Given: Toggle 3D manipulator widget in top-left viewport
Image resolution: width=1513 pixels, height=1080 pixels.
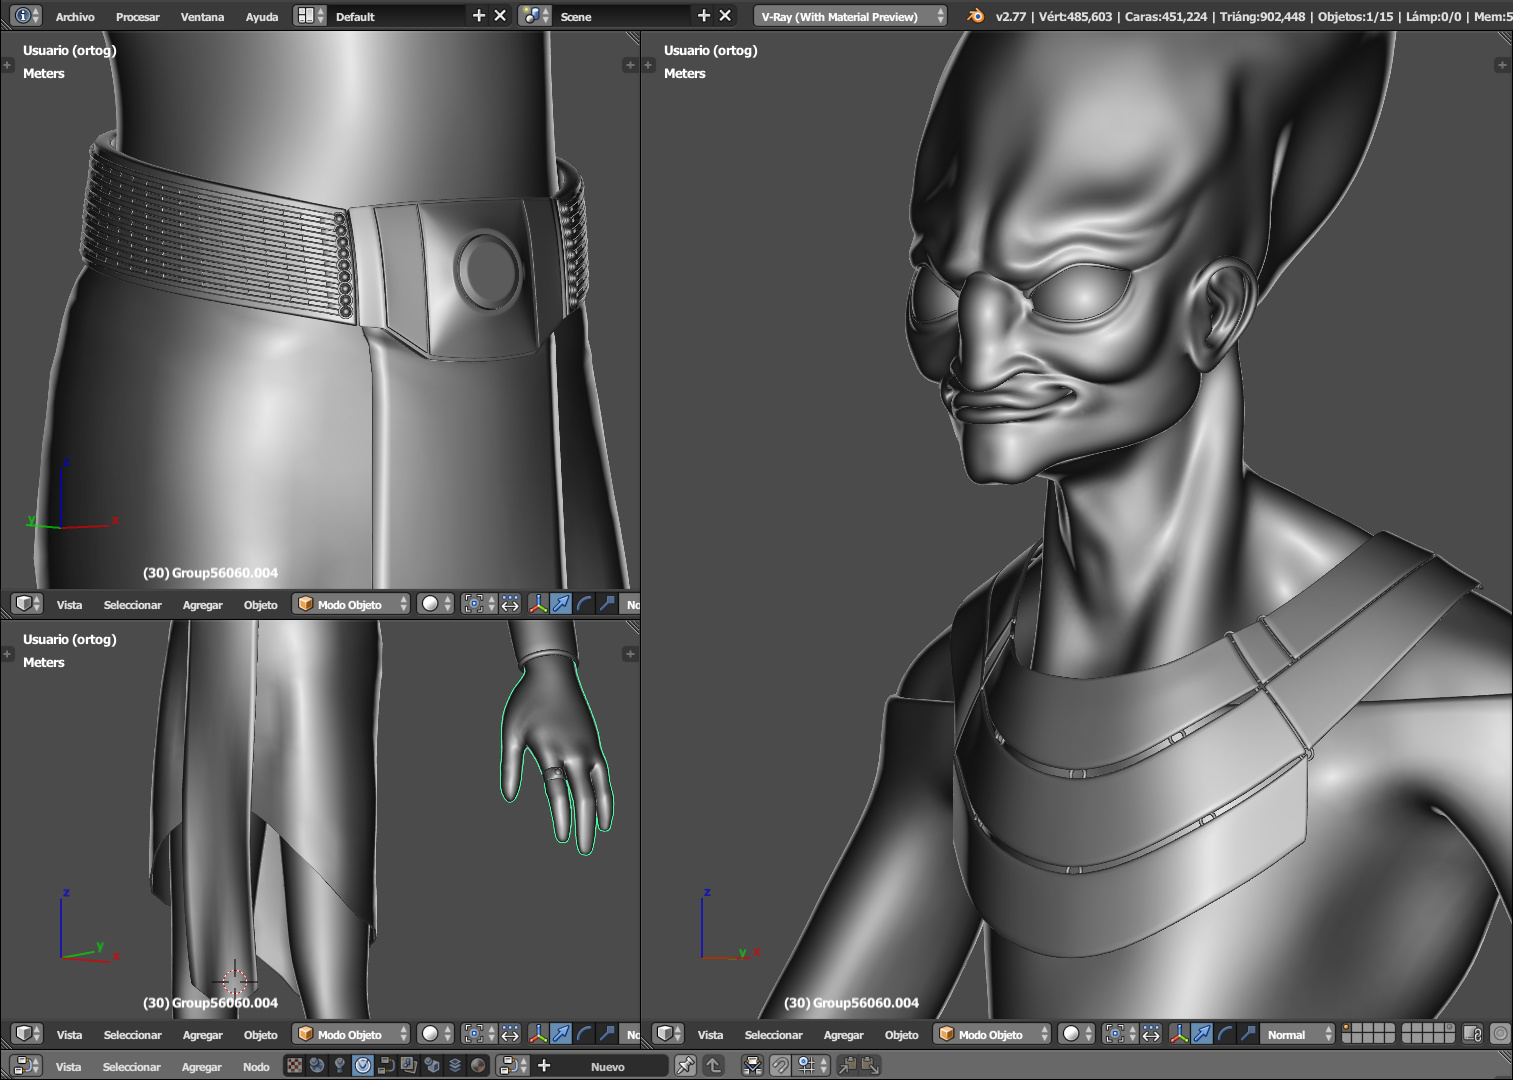Looking at the screenshot, I should (538, 604).
